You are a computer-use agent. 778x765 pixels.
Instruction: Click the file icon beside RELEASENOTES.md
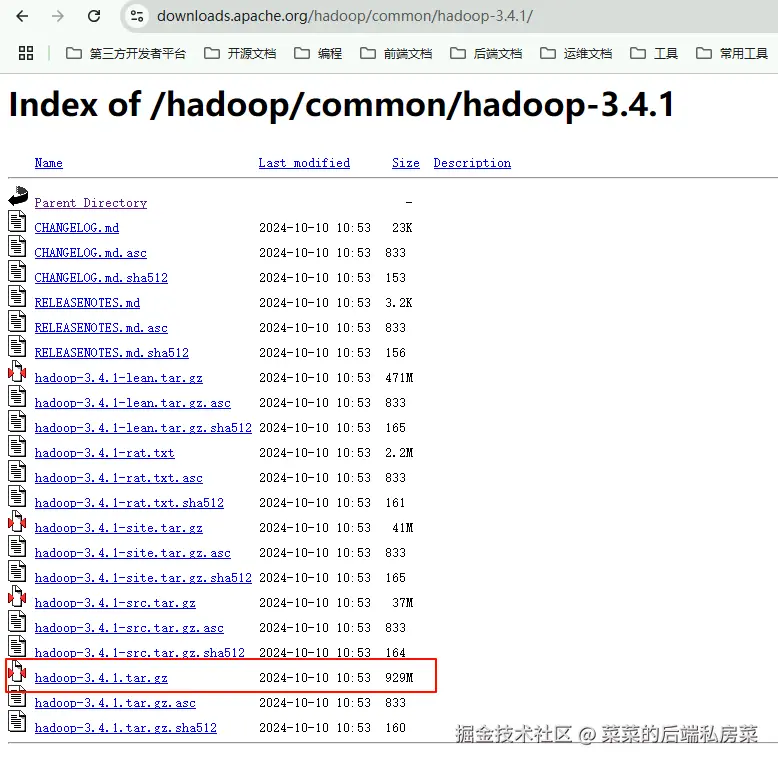17,296
